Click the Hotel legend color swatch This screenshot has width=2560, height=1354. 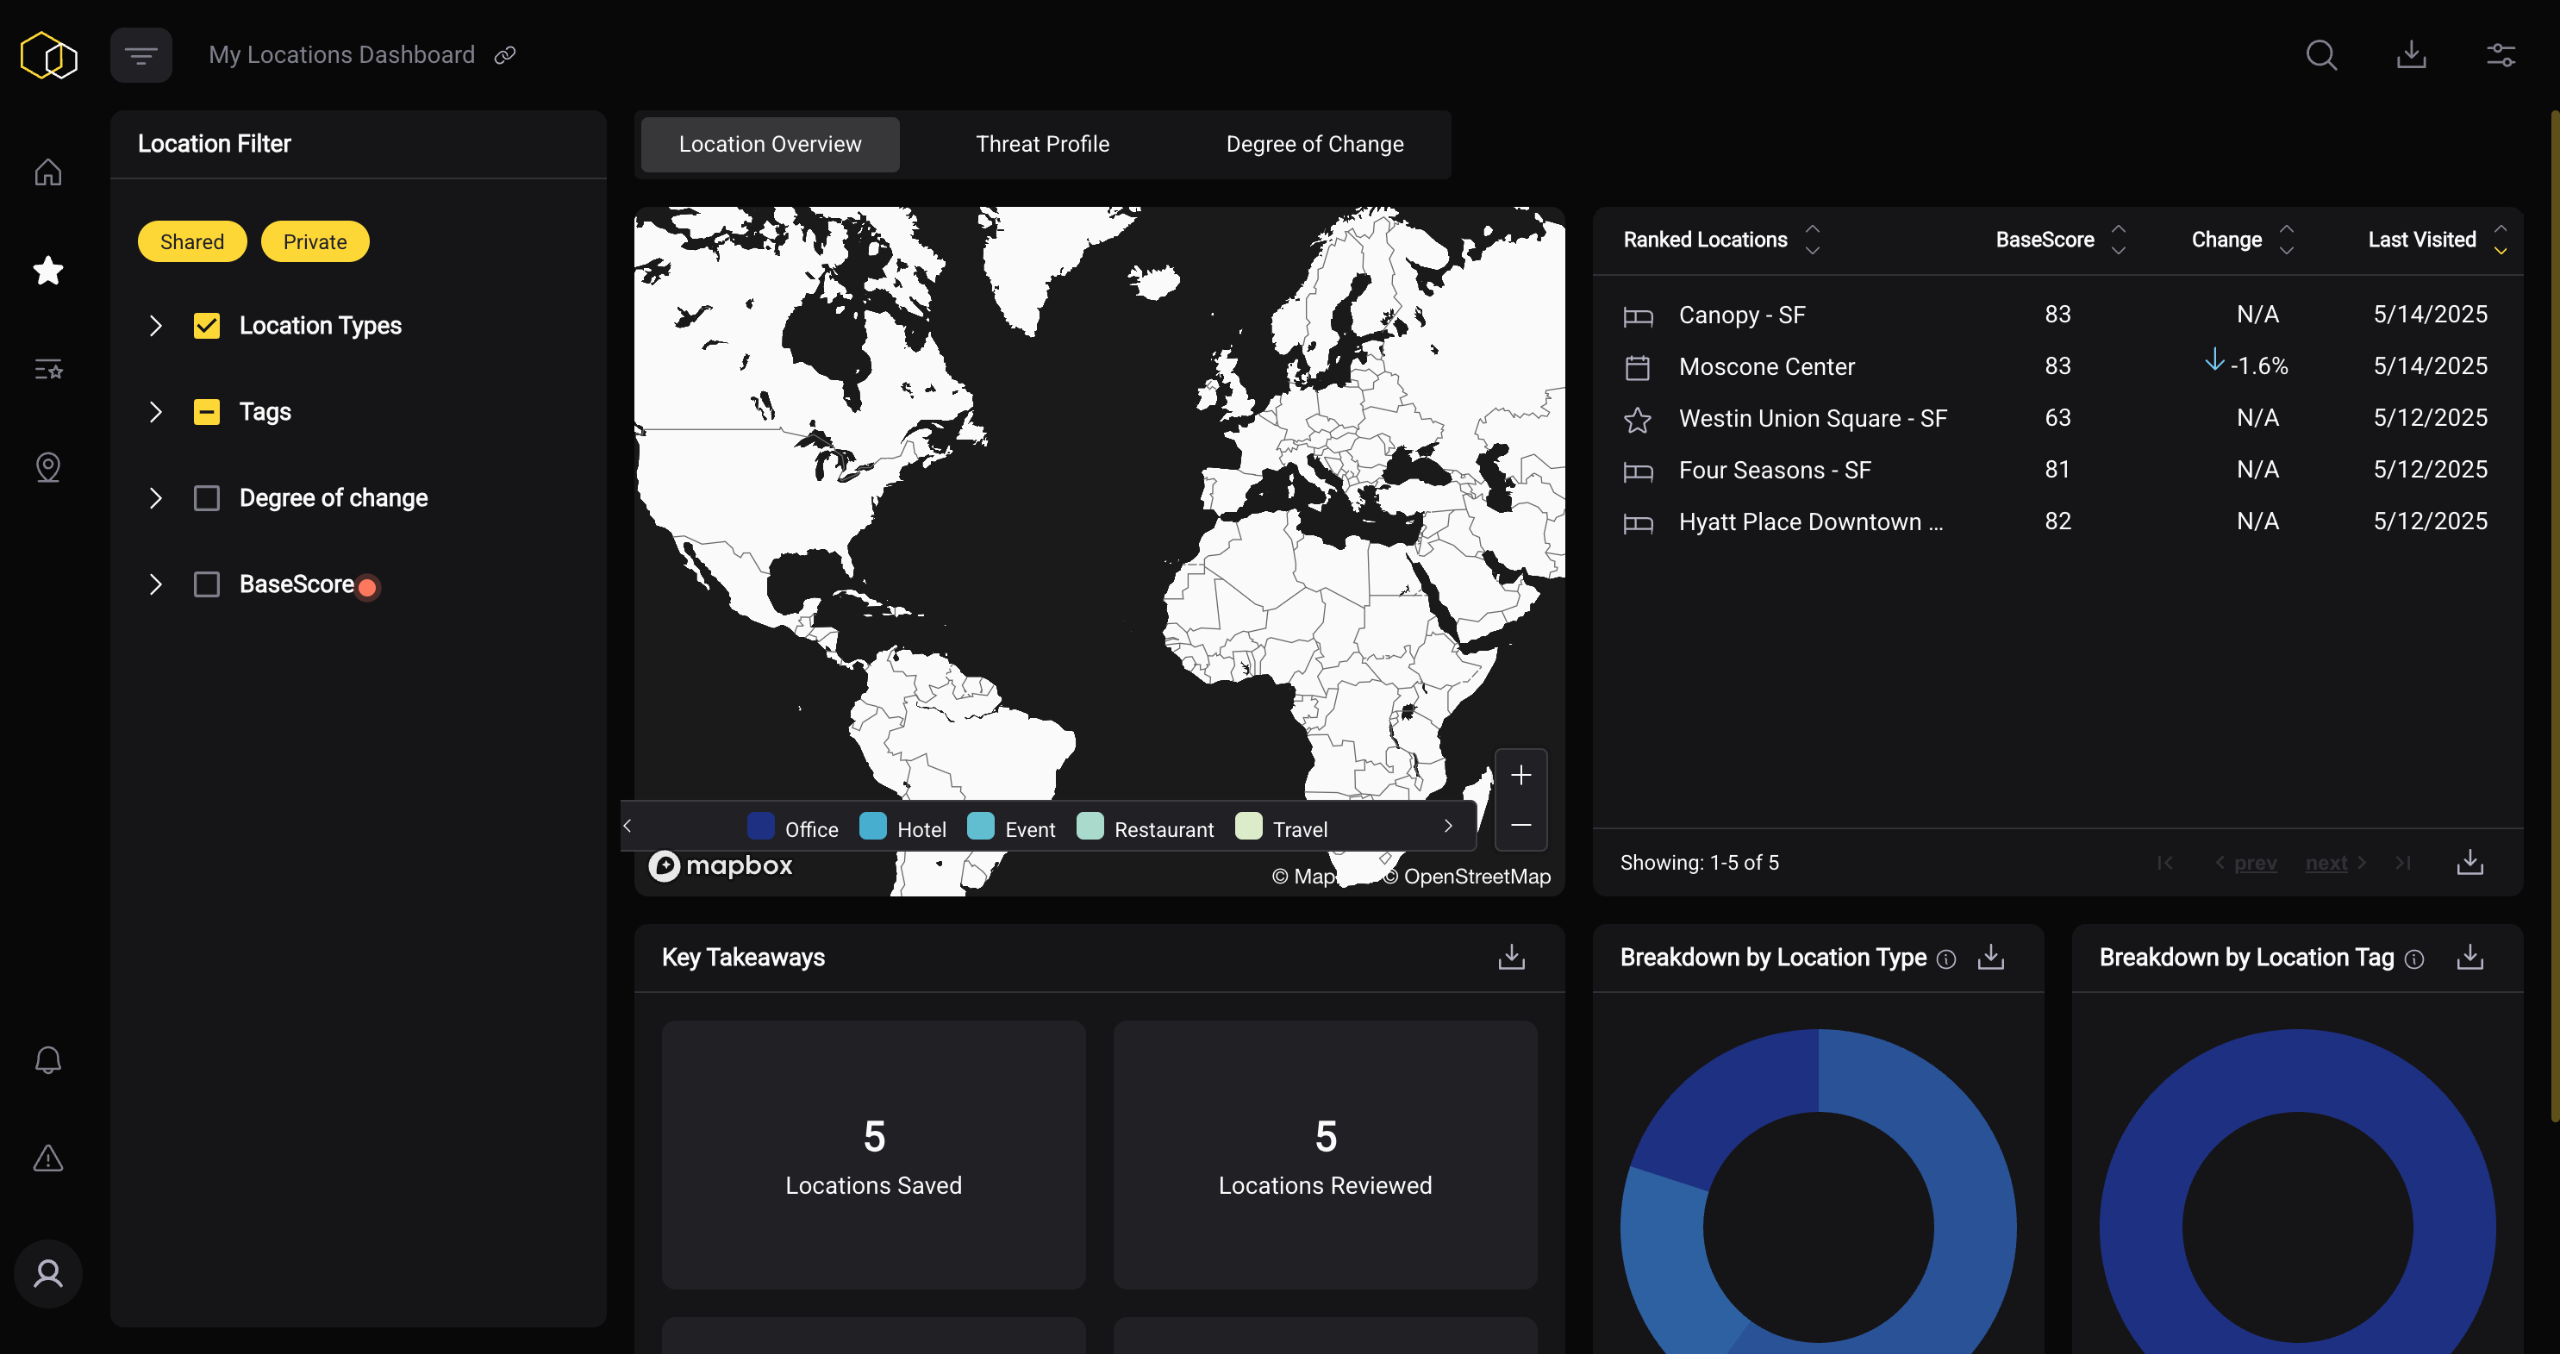pyautogui.click(x=873, y=827)
